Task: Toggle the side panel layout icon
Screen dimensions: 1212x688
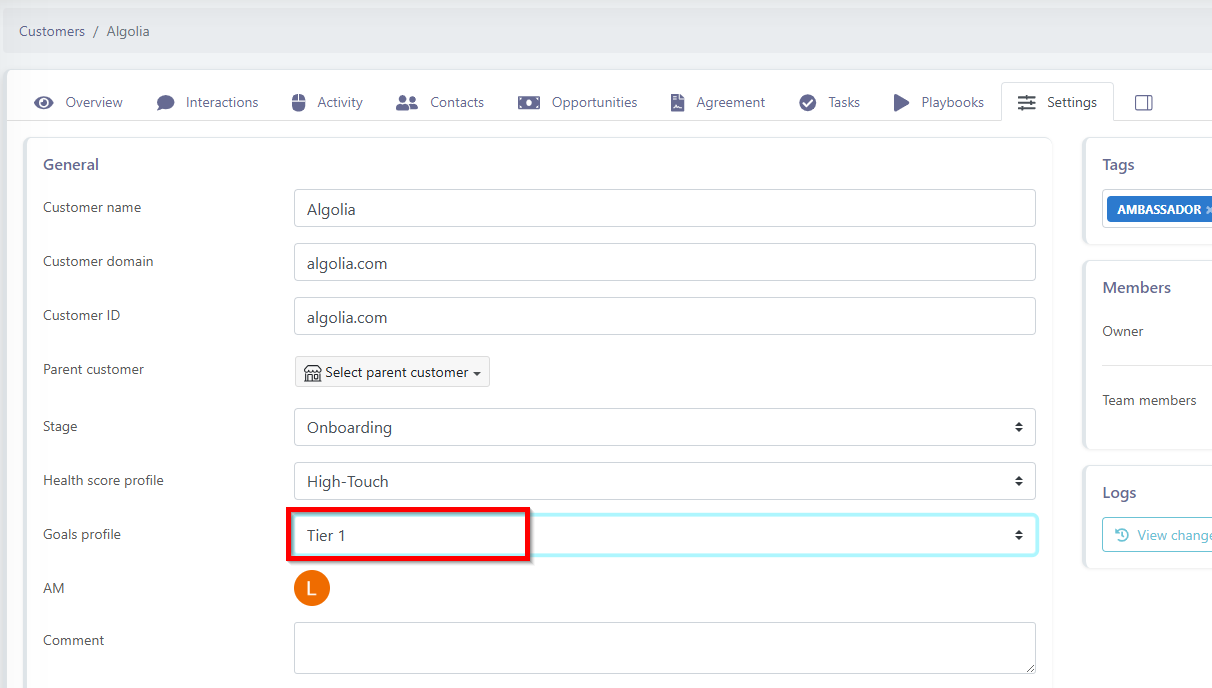Action: pyautogui.click(x=1144, y=103)
